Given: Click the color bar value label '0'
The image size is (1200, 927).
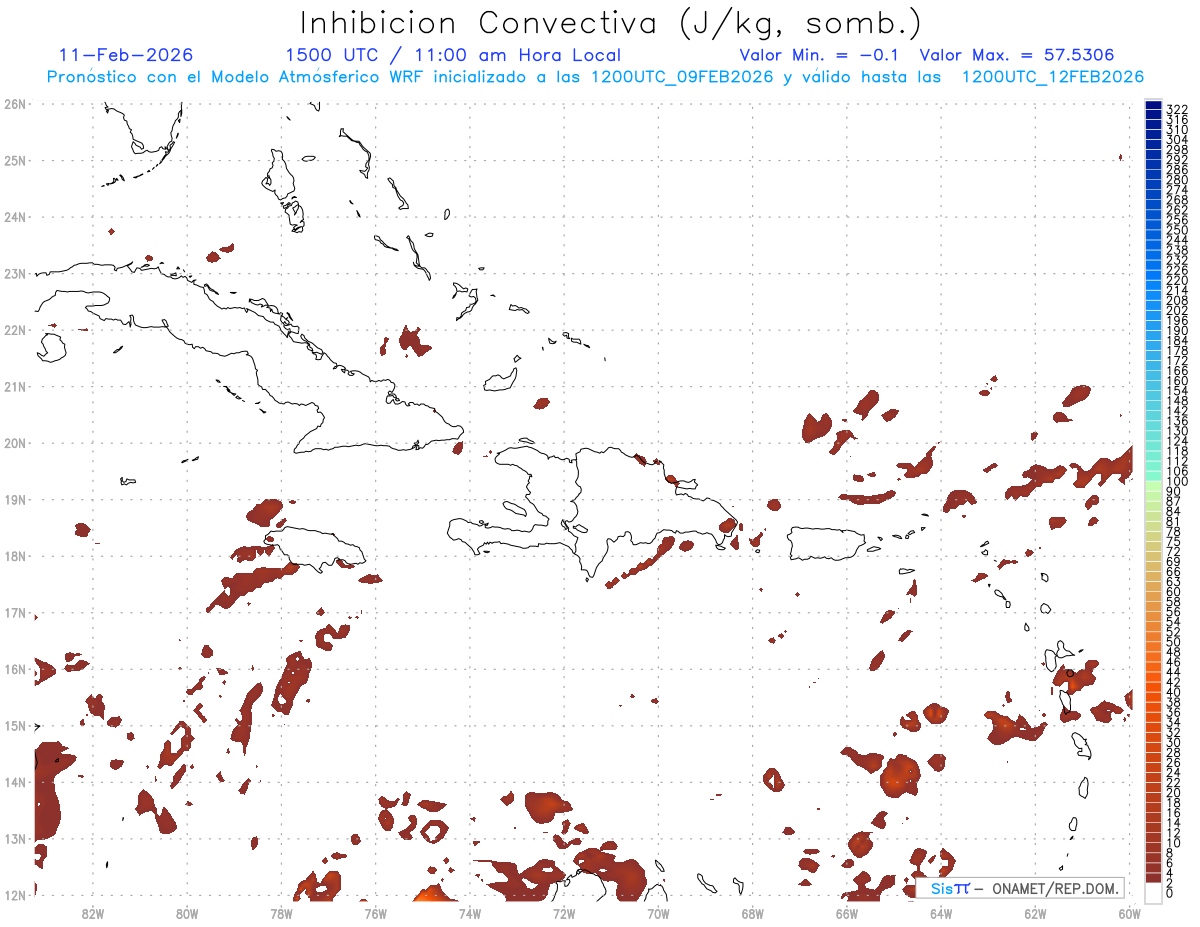Looking at the screenshot, I should coord(1170,893).
